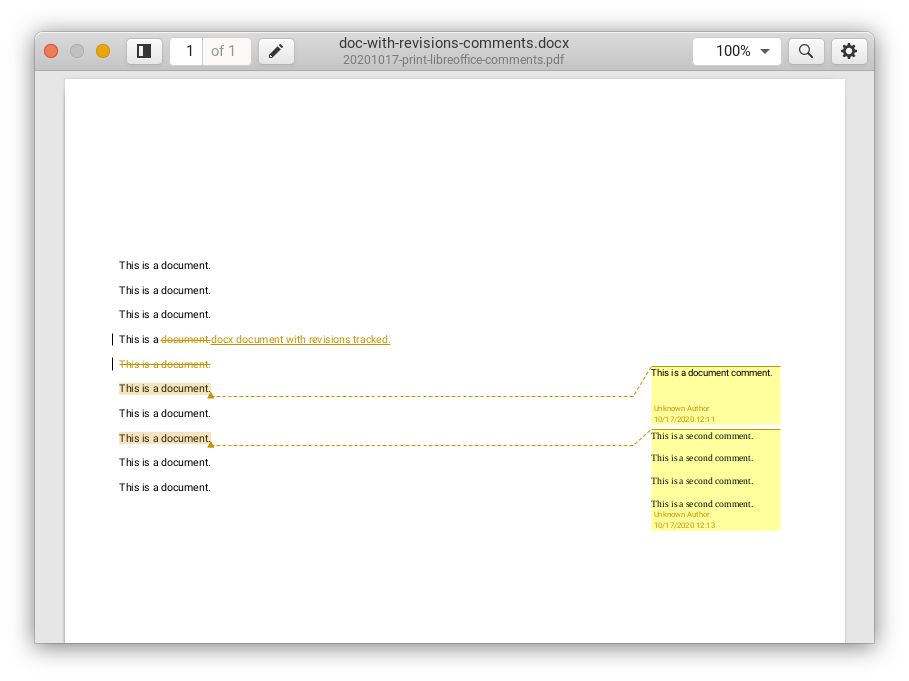
Task: Click the timestamp '10/17/2020 12:11'
Action: pyautogui.click(x=684, y=419)
